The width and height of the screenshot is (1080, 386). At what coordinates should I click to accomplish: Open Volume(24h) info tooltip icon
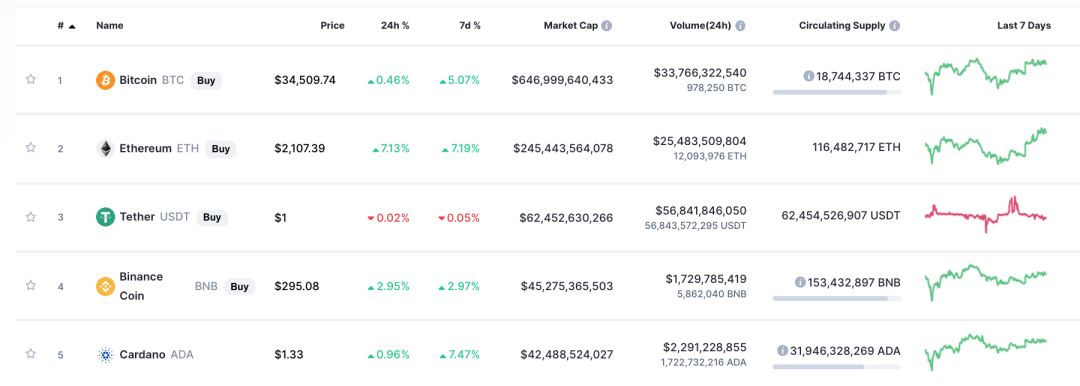click(x=740, y=26)
